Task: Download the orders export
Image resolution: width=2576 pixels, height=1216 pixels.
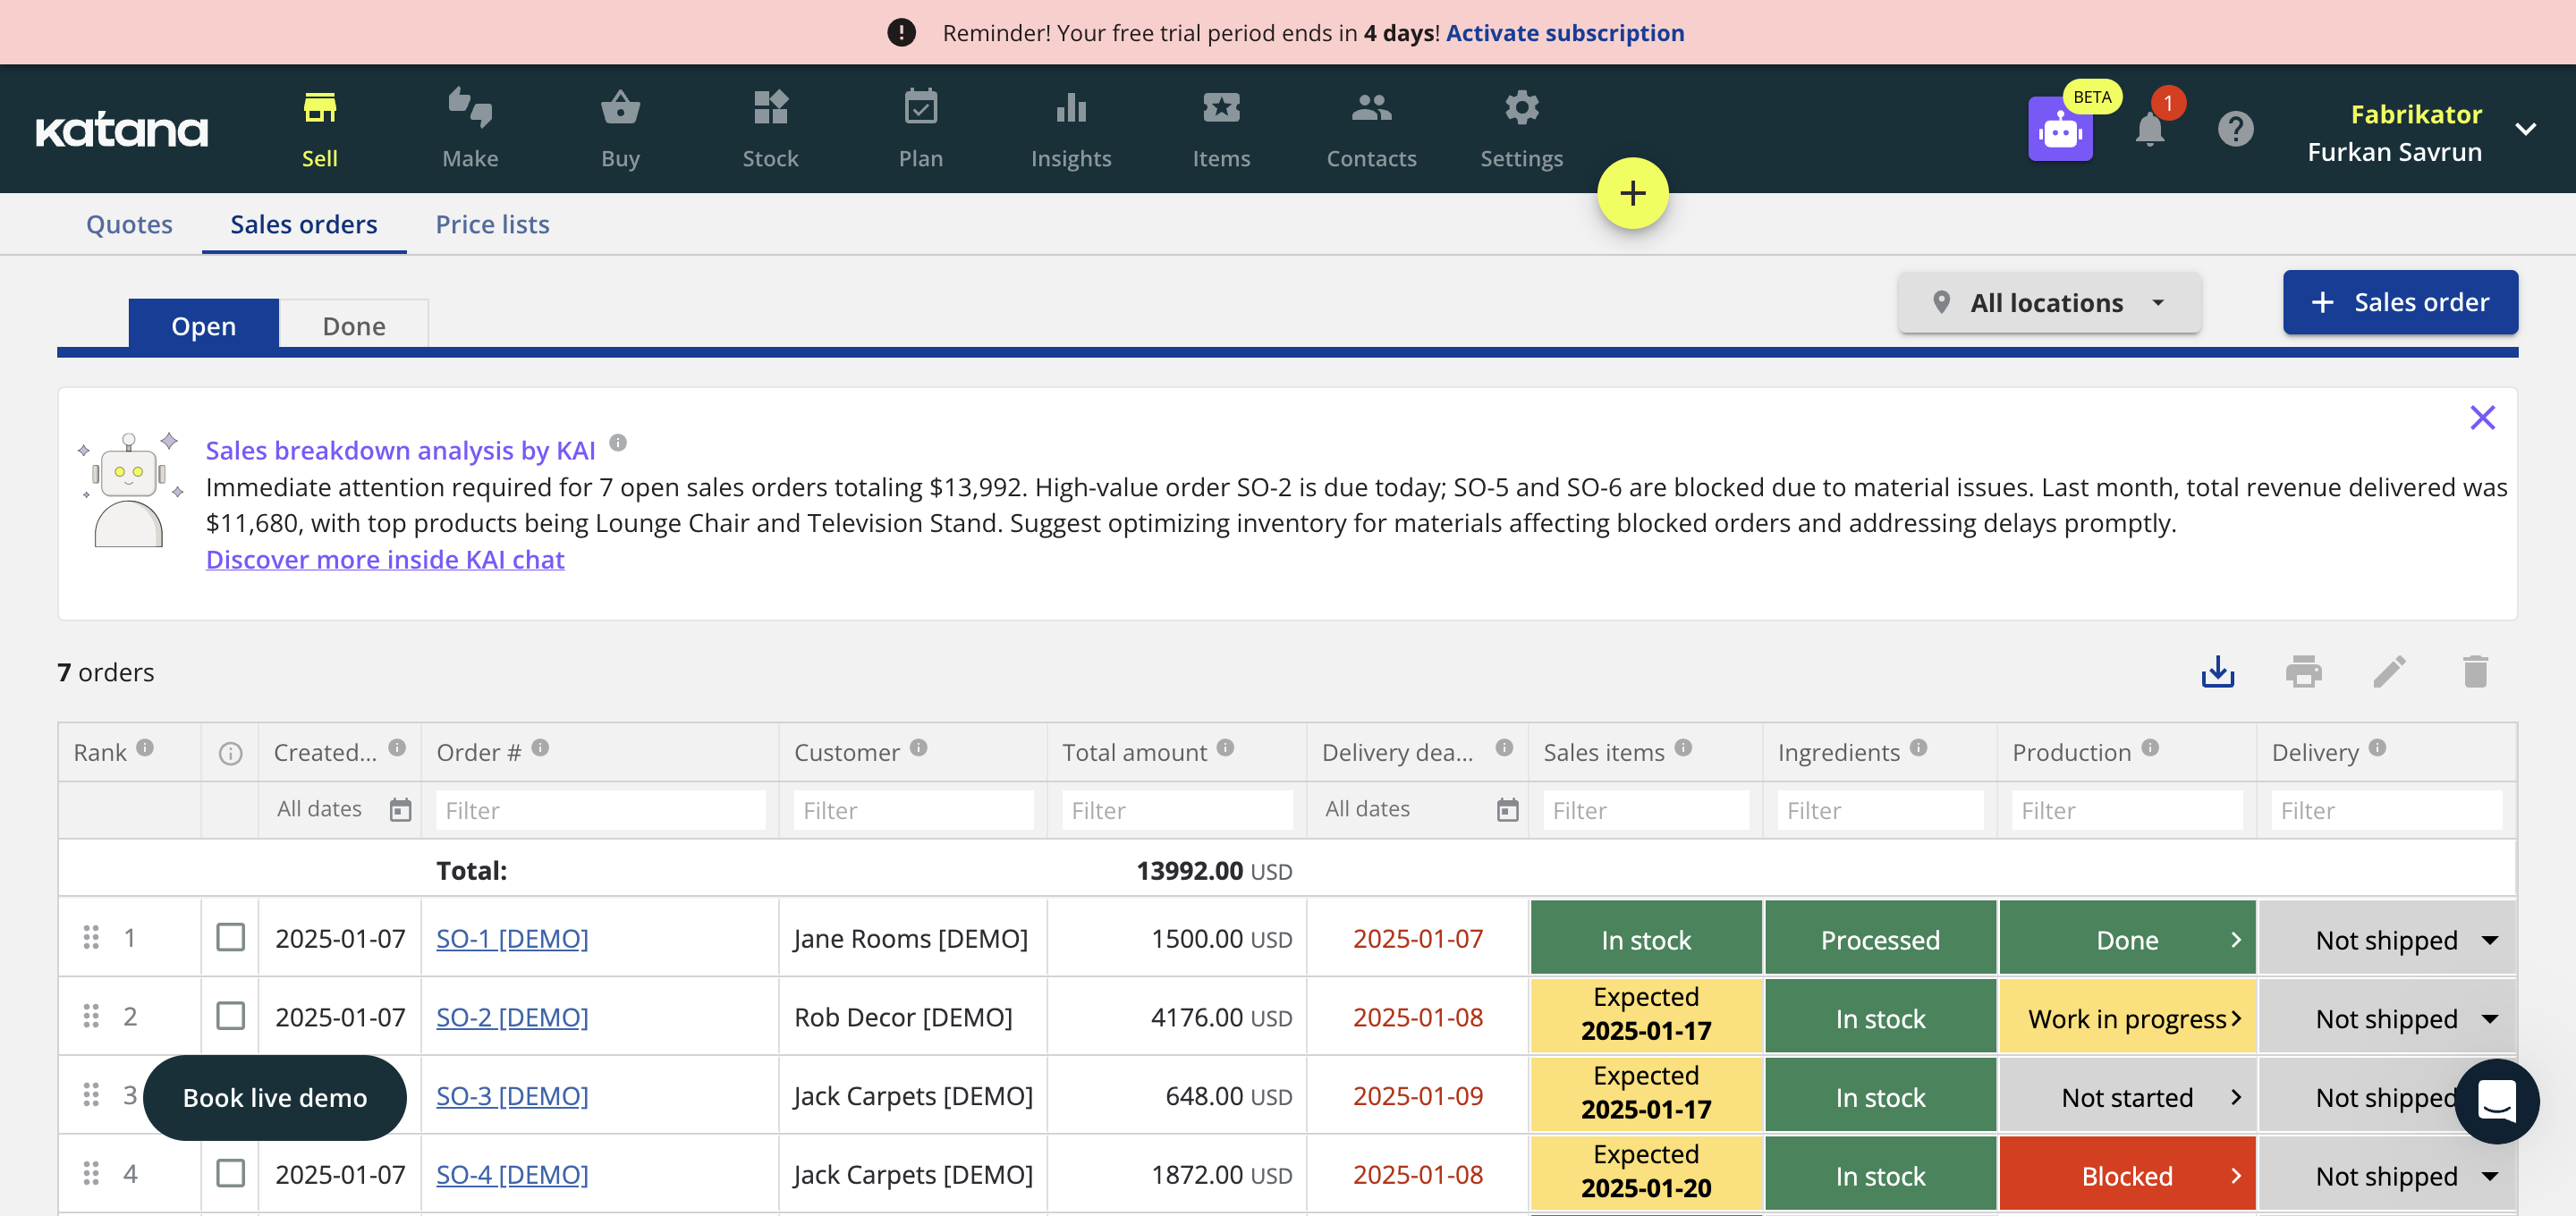Action: click(2217, 671)
